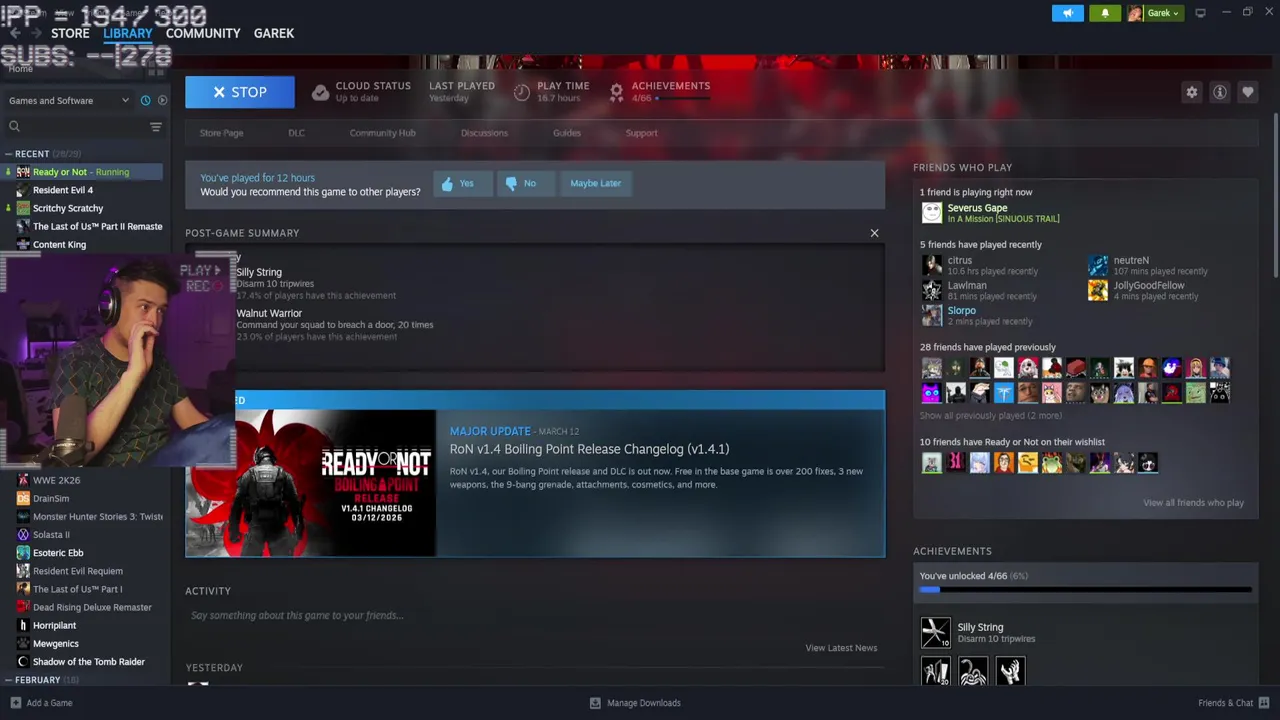
Task: Open the LIBRARY tab
Action: (x=127, y=33)
